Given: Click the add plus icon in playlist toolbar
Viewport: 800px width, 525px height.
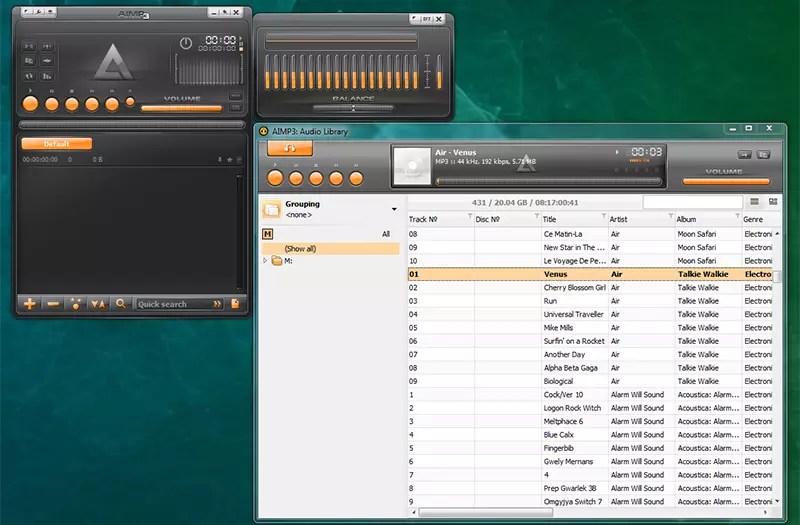Looking at the screenshot, I should pyautogui.click(x=30, y=304).
